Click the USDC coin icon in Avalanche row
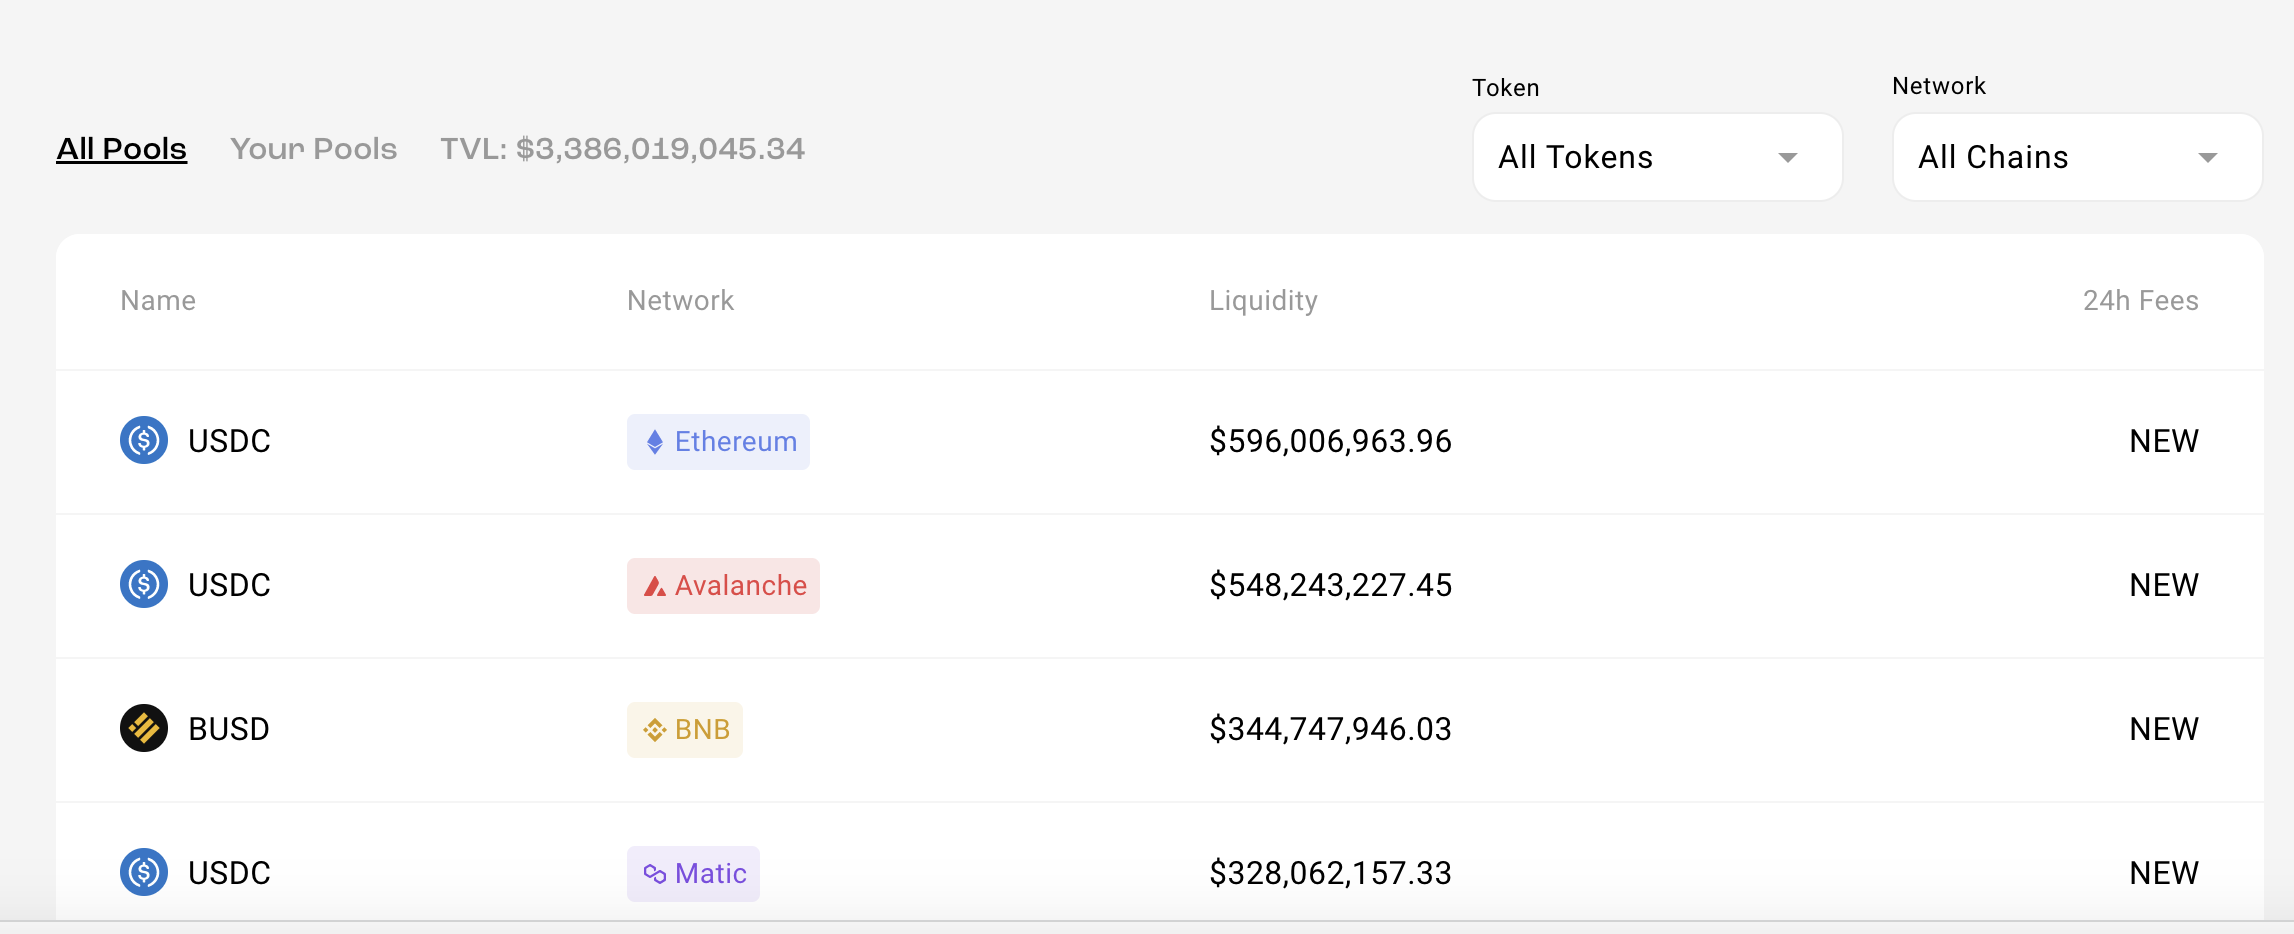 144,585
